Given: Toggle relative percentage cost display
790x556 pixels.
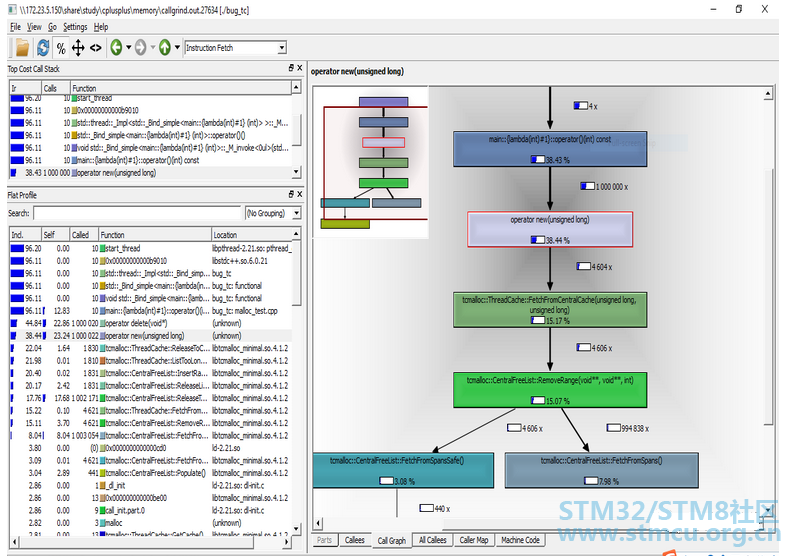Looking at the screenshot, I should [61, 48].
